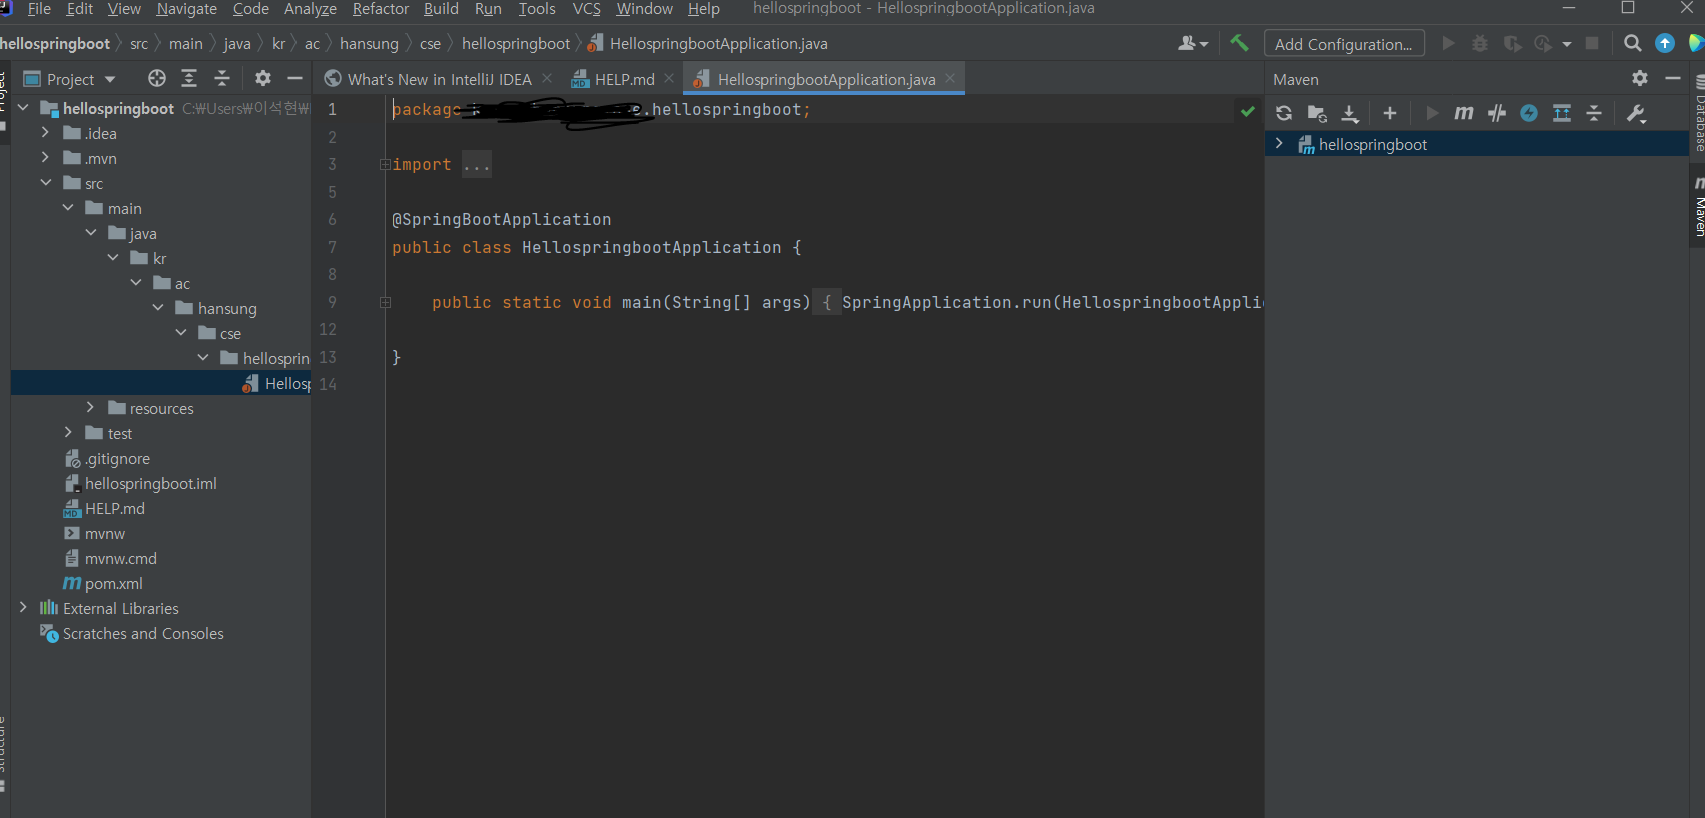Expand all in Project panel
1705x818 pixels.
point(189,78)
